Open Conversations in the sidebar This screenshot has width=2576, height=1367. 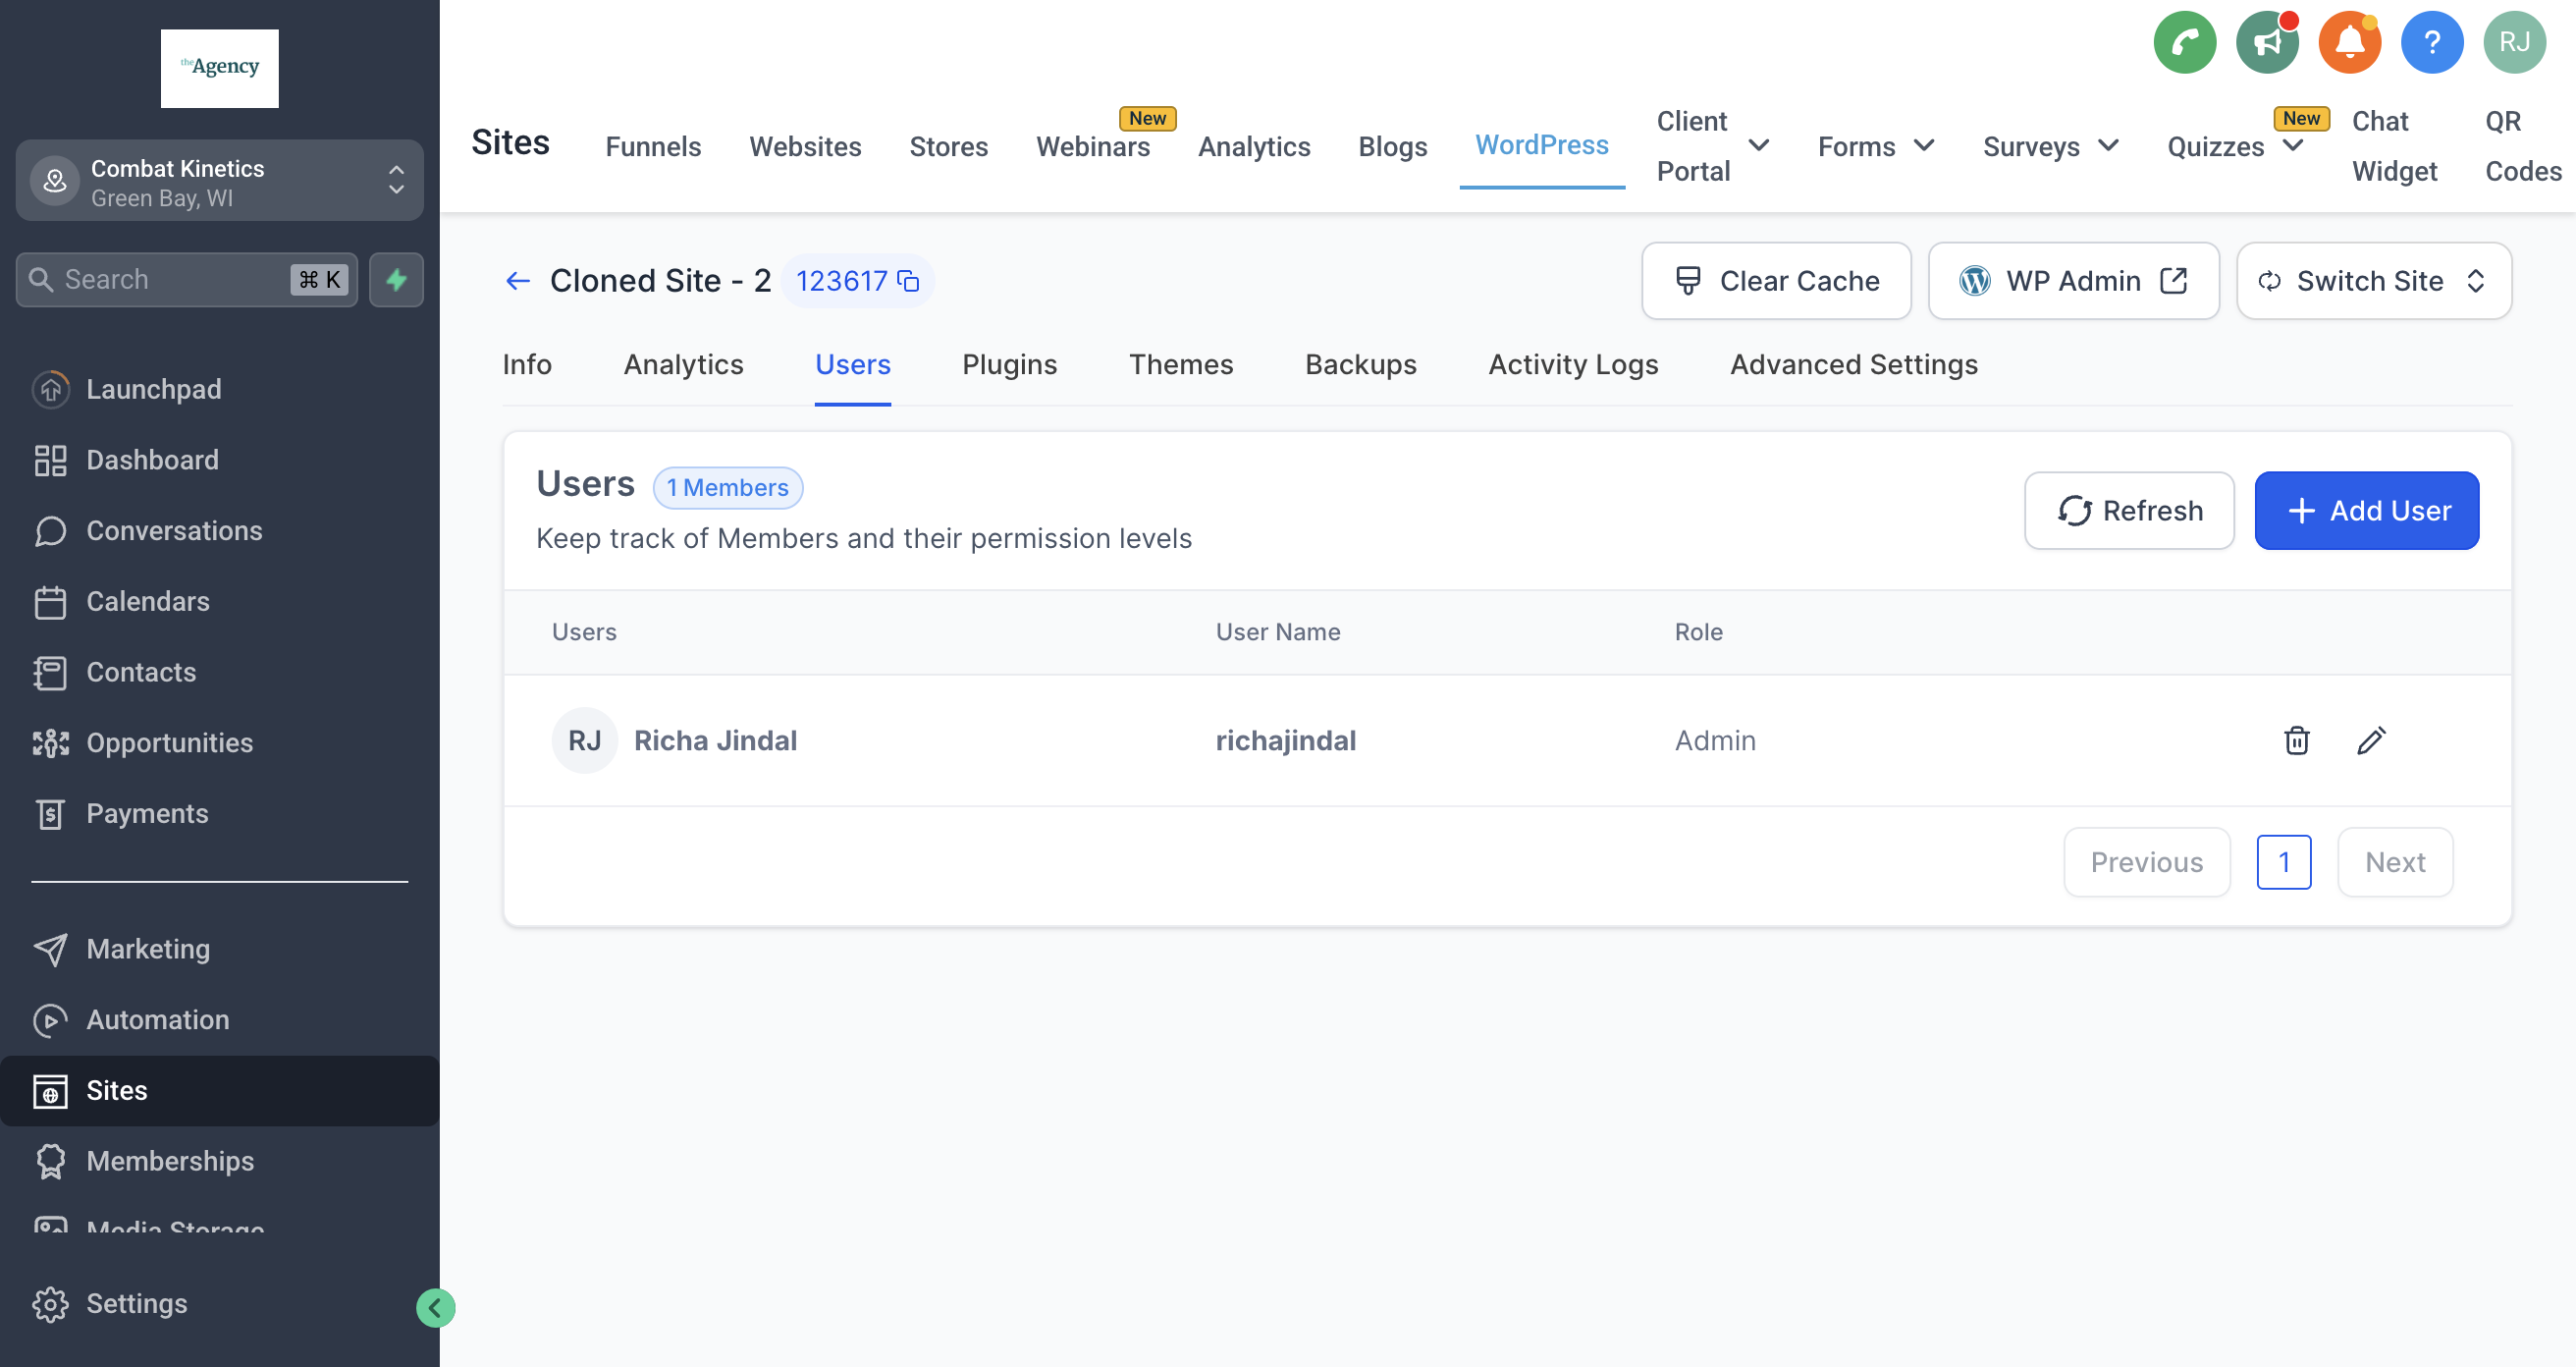tap(174, 530)
